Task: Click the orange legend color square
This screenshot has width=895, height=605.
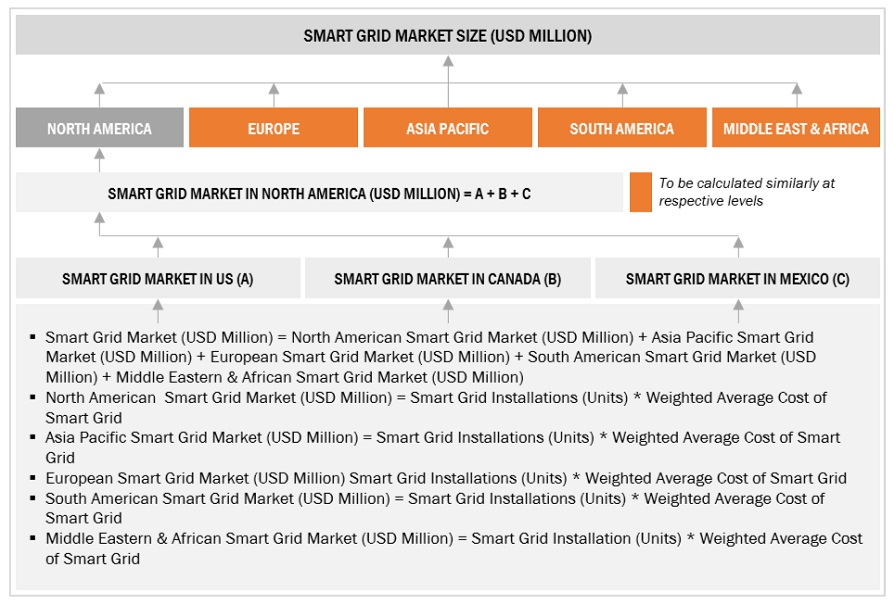Action: 640,192
